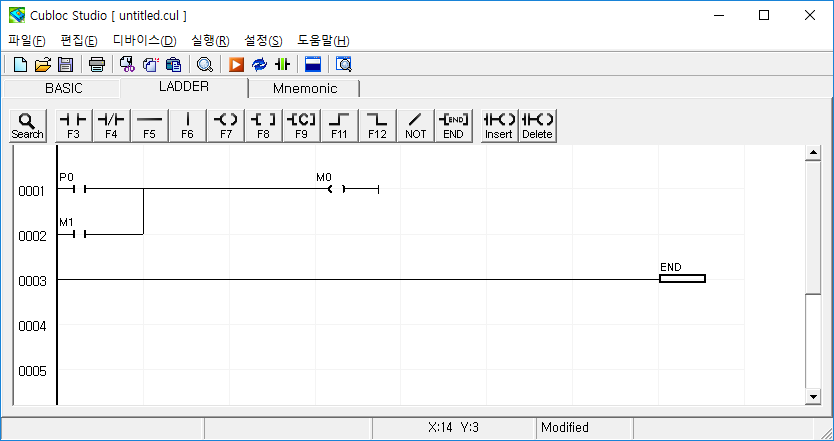
Task: Open the 디바이스(D) menu
Action: click(144, 41)
